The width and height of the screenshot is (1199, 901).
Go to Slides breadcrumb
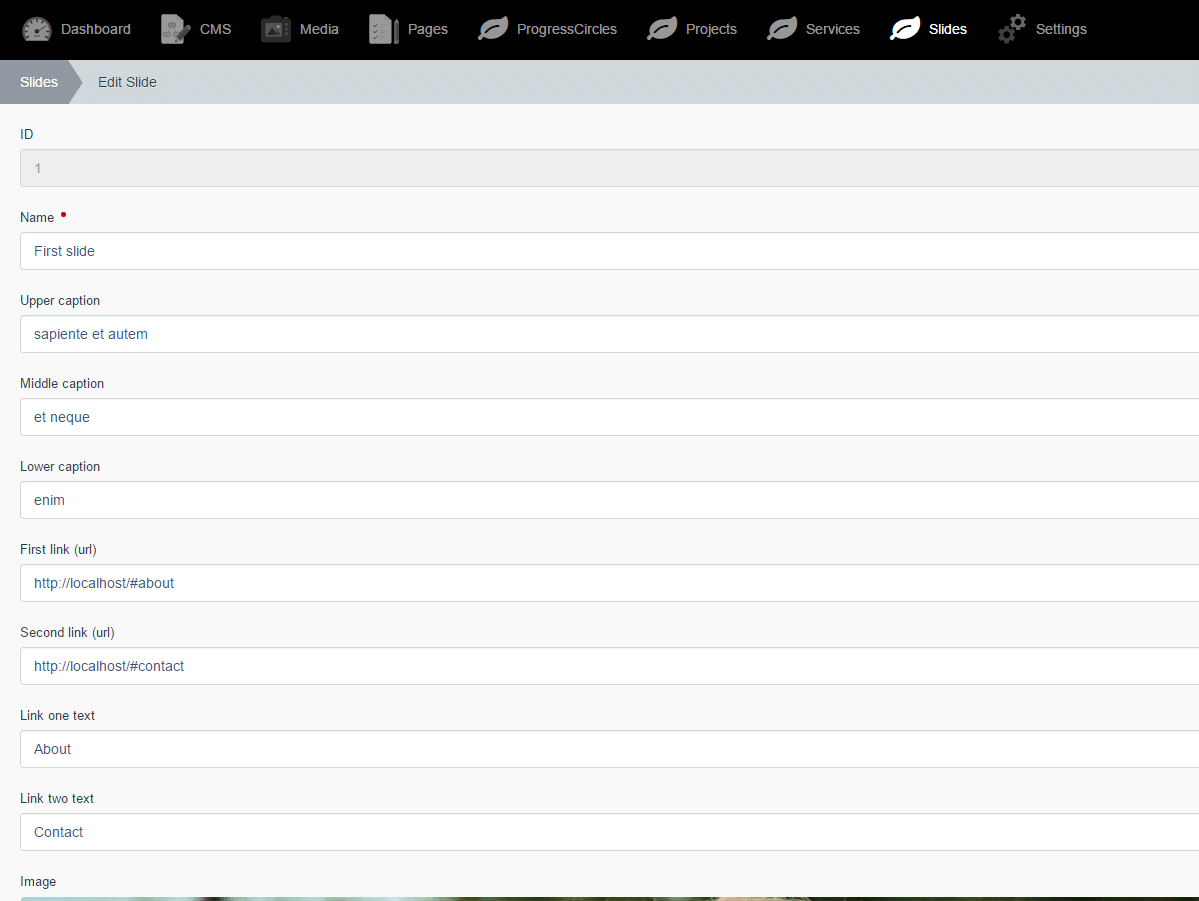39,82
